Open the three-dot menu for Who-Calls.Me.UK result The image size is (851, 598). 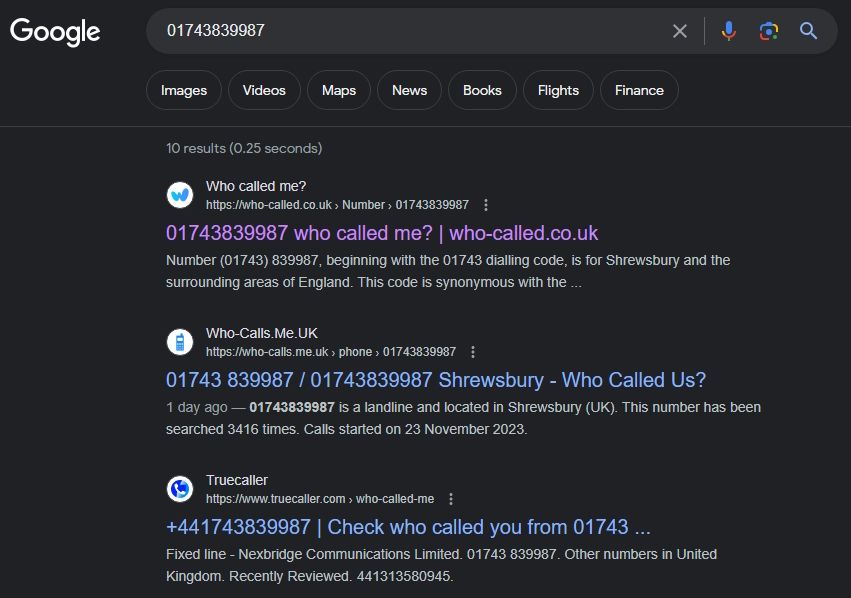pos(472,352)
